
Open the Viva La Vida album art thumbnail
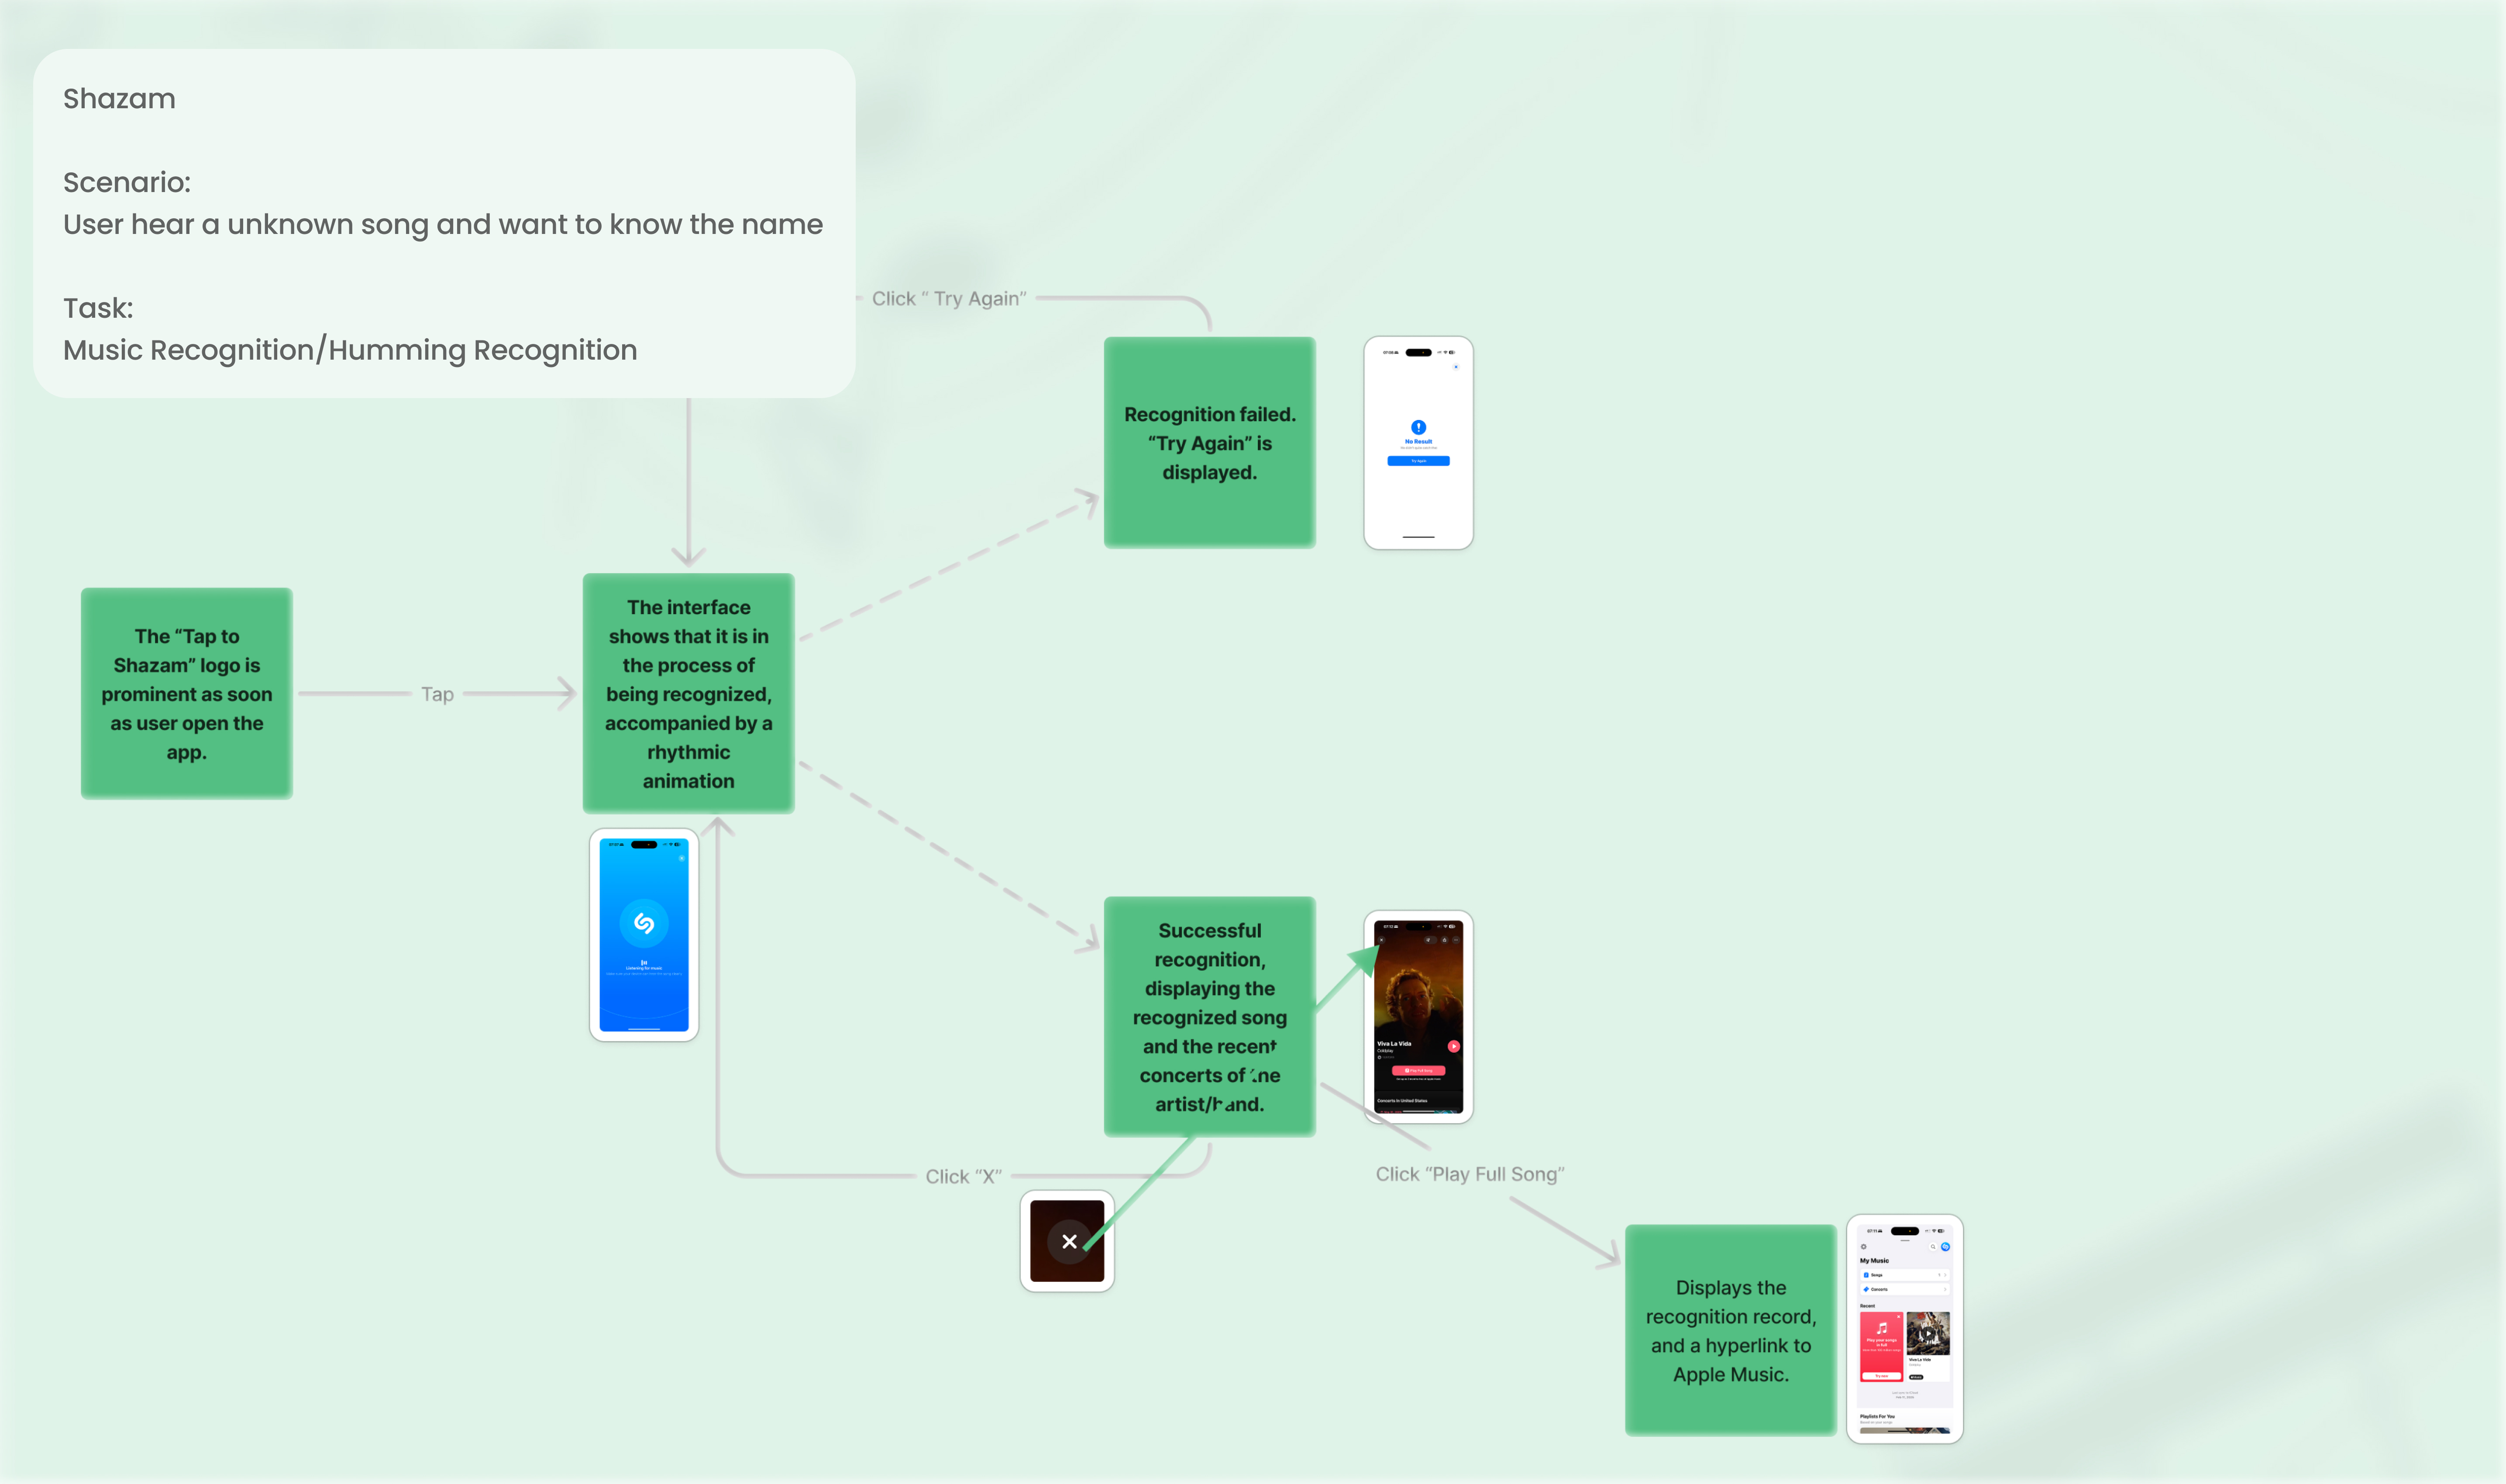click(x=1929, y=1334)
